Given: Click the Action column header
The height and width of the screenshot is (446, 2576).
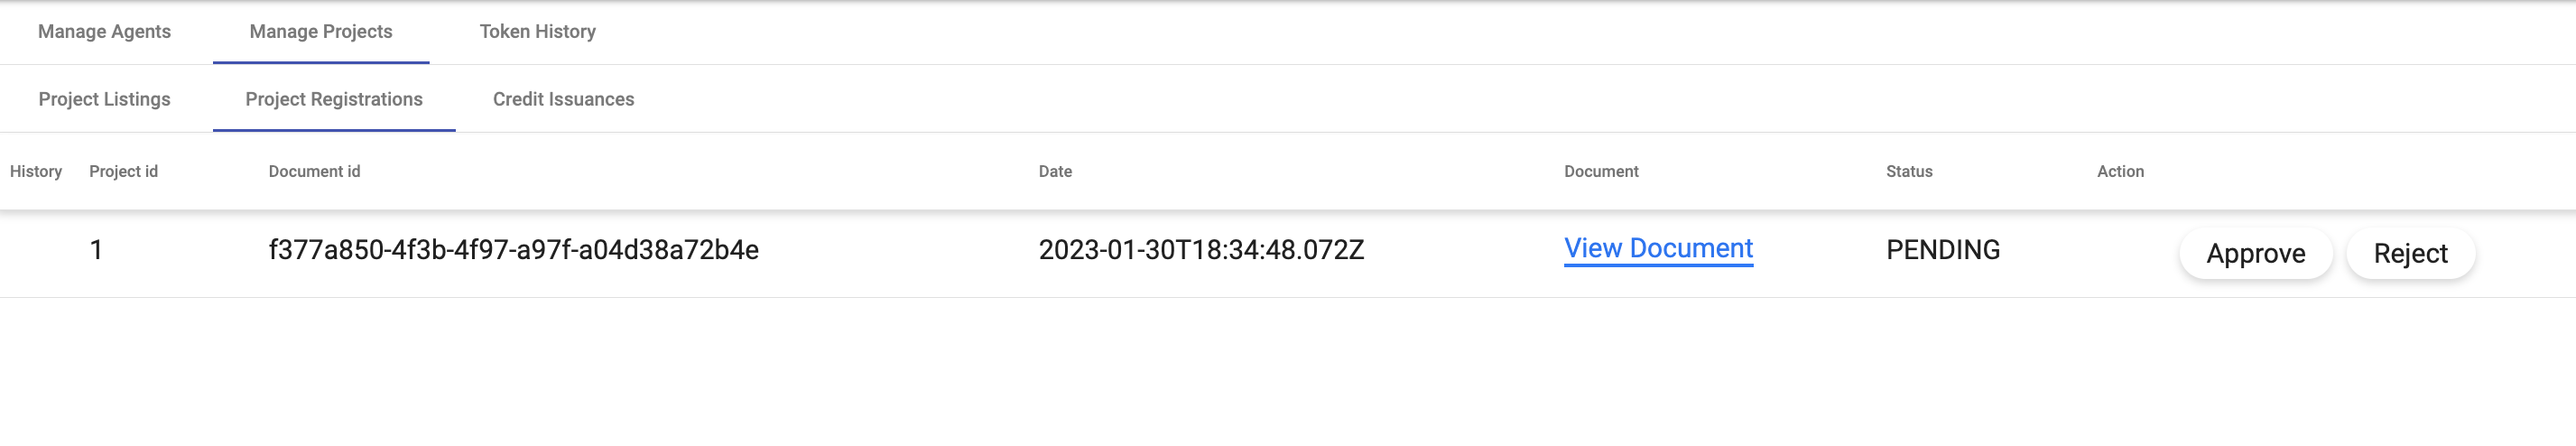Looking at the screenshot, I should coord(2120,172).
